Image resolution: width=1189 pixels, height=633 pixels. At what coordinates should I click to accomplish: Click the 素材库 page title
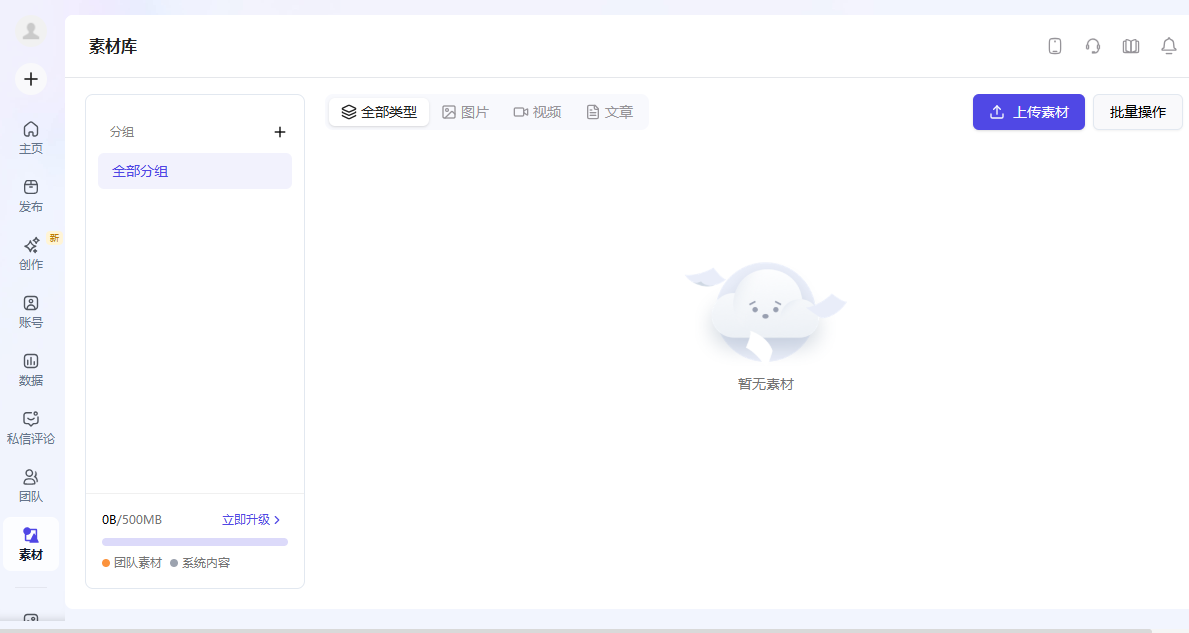click(x=113, y=46)
